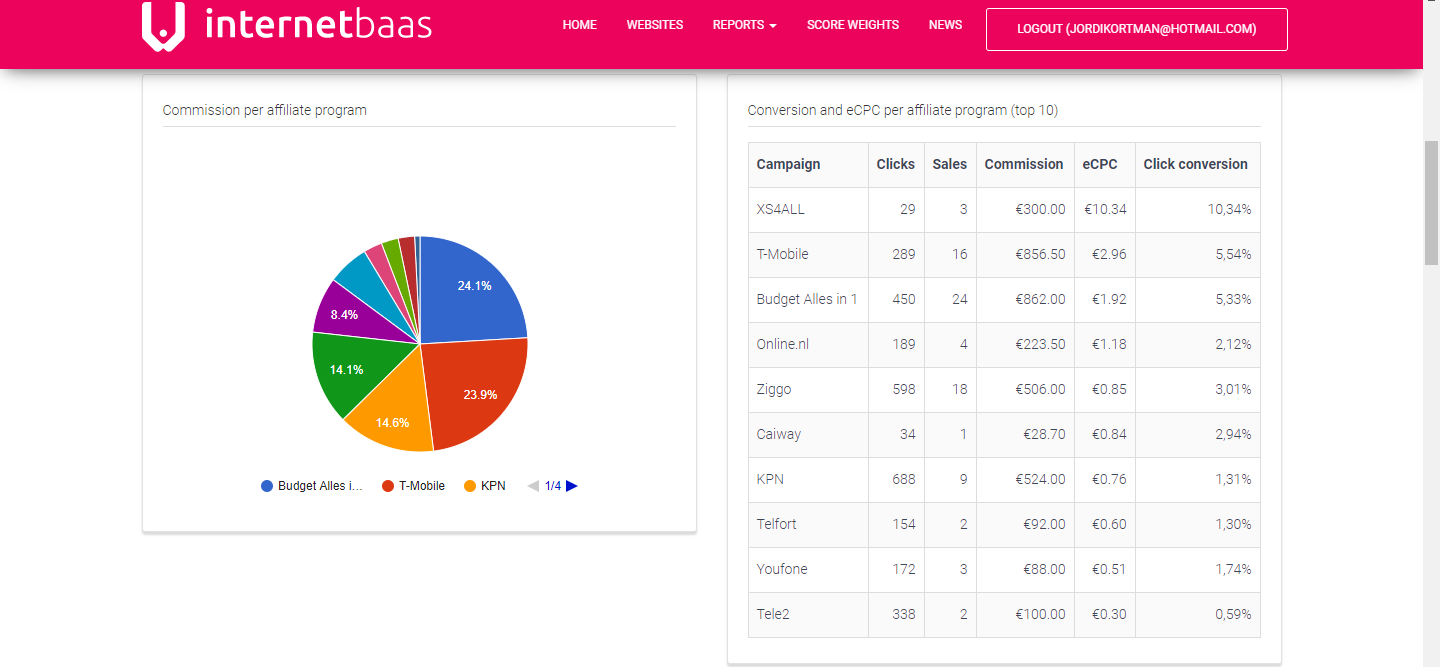Screen dimensions: 1440x667
Task: Open the Budget Alles in 1 campaign link
Action: pyautogui.click(x=807, y=299)
